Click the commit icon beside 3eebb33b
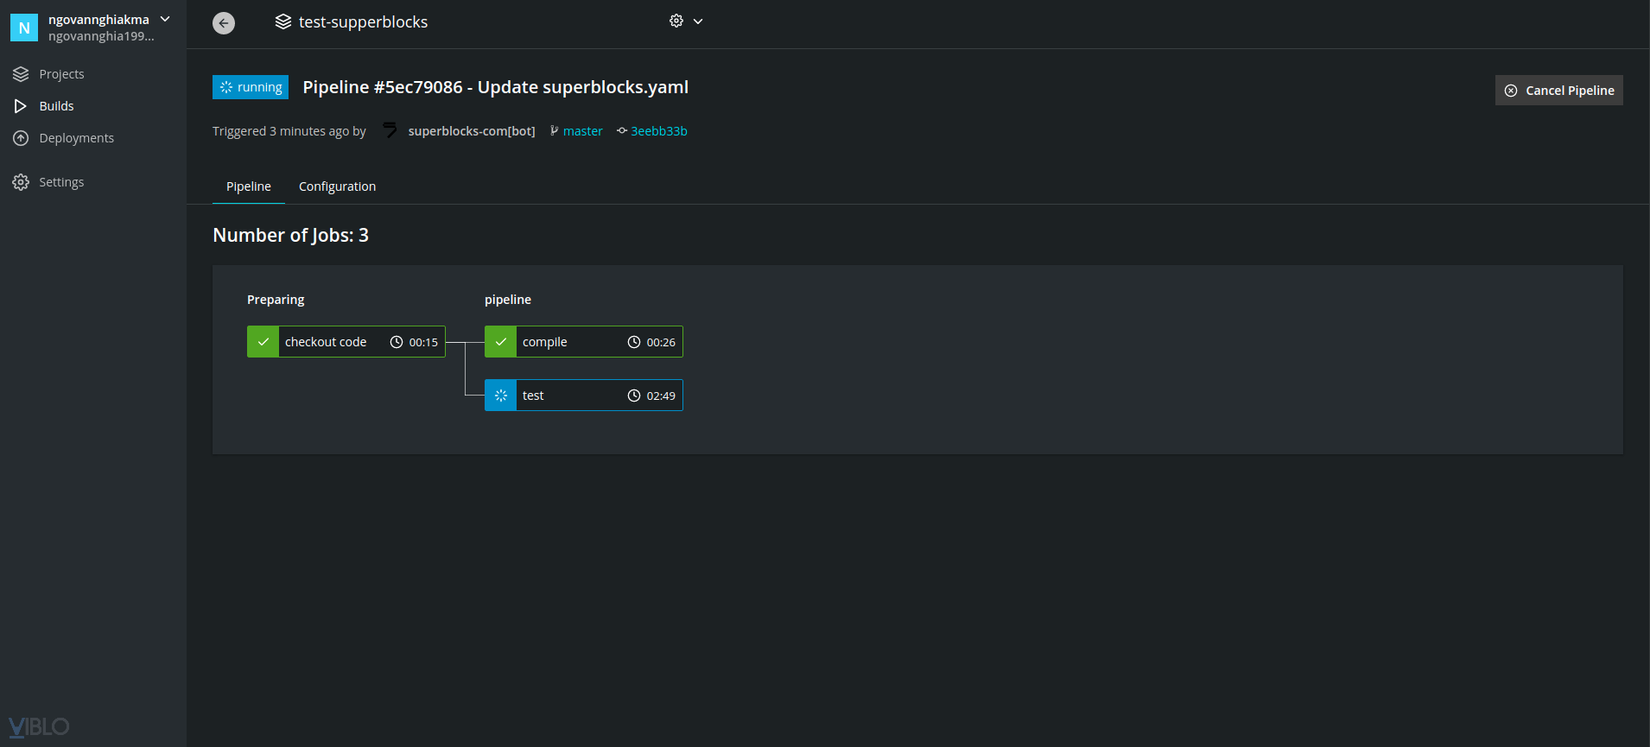The width and height of the screenshot is (1650, 747). (x=622, y=131)
